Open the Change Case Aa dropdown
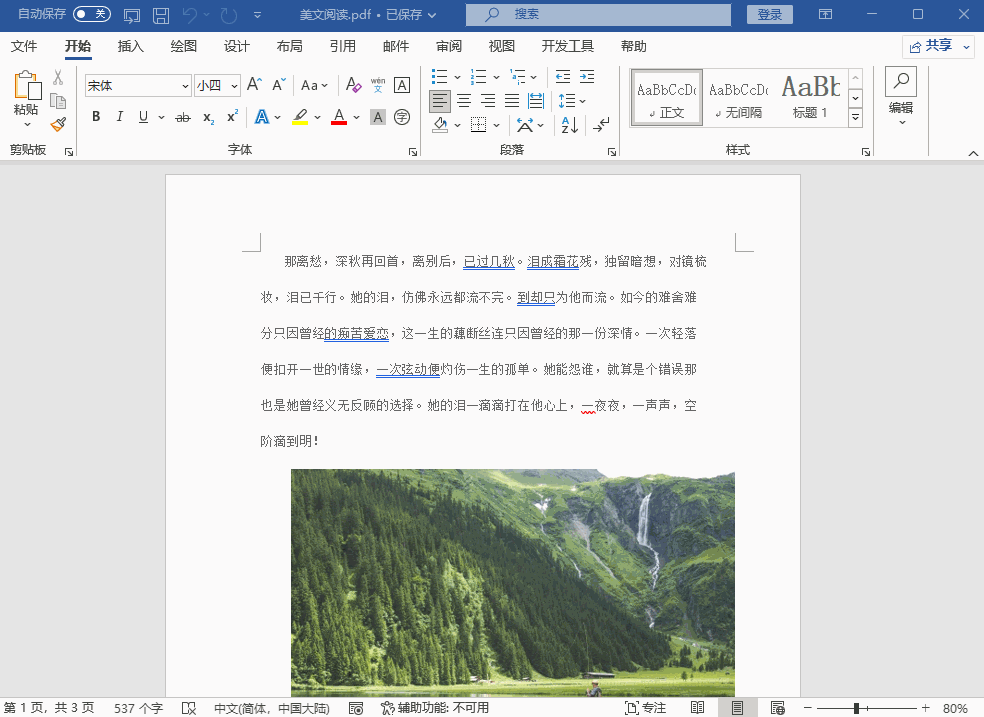The width and height of the screenshot is (984, 717). 314,85
